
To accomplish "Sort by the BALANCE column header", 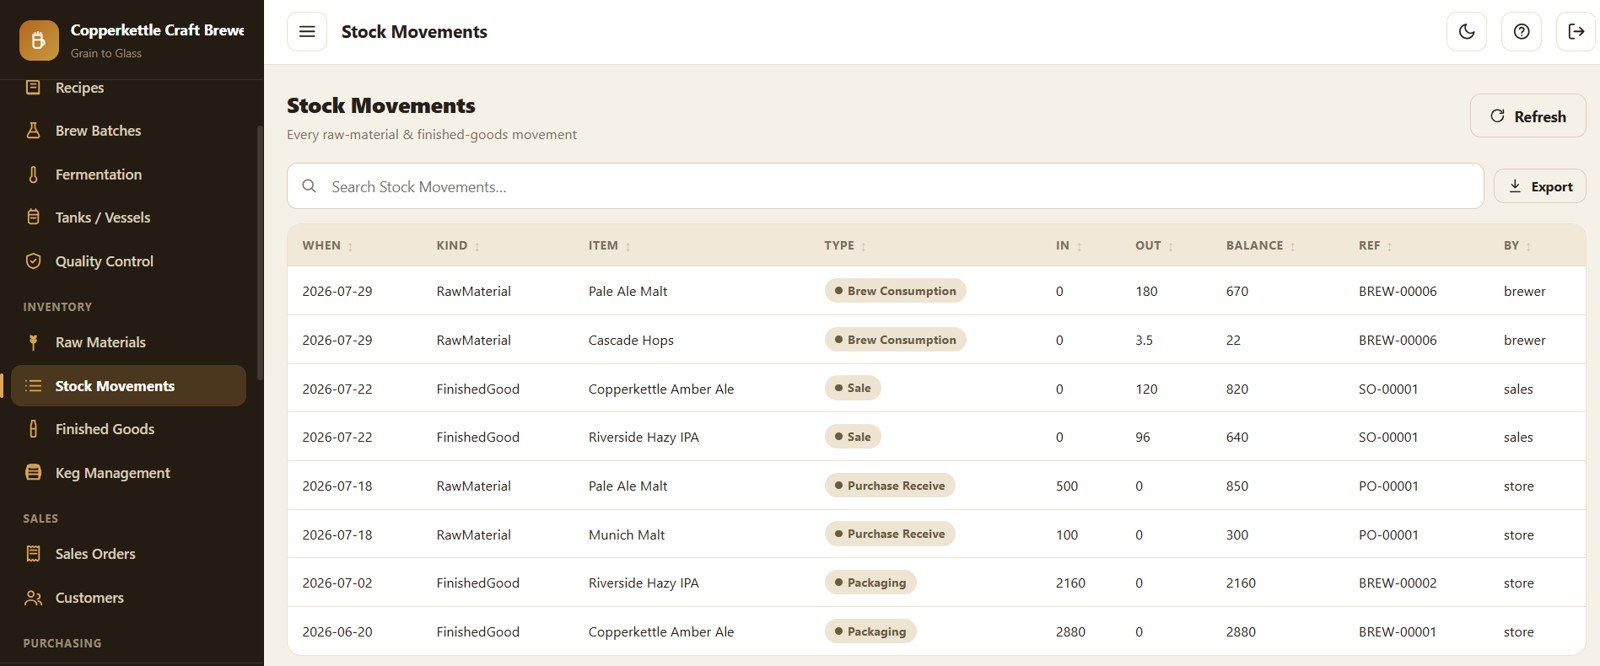I will click(1261, 246).
